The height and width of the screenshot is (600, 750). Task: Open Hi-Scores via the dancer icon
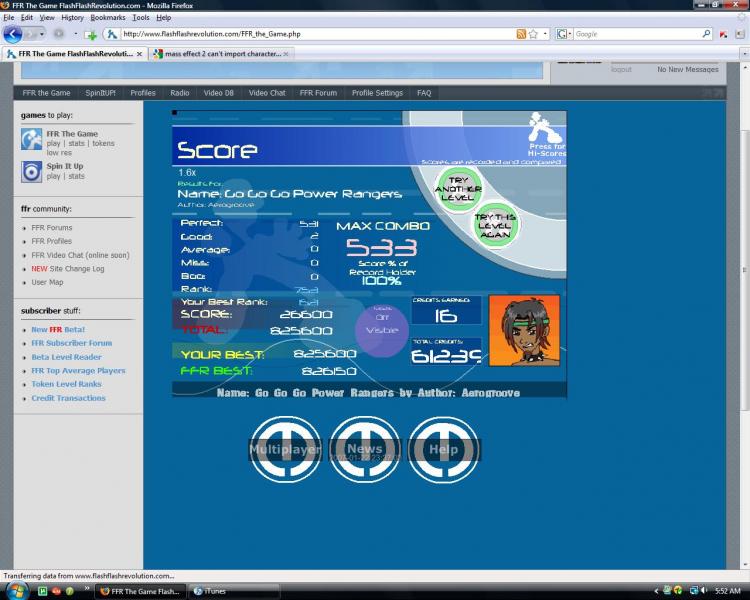click(546, 134)
